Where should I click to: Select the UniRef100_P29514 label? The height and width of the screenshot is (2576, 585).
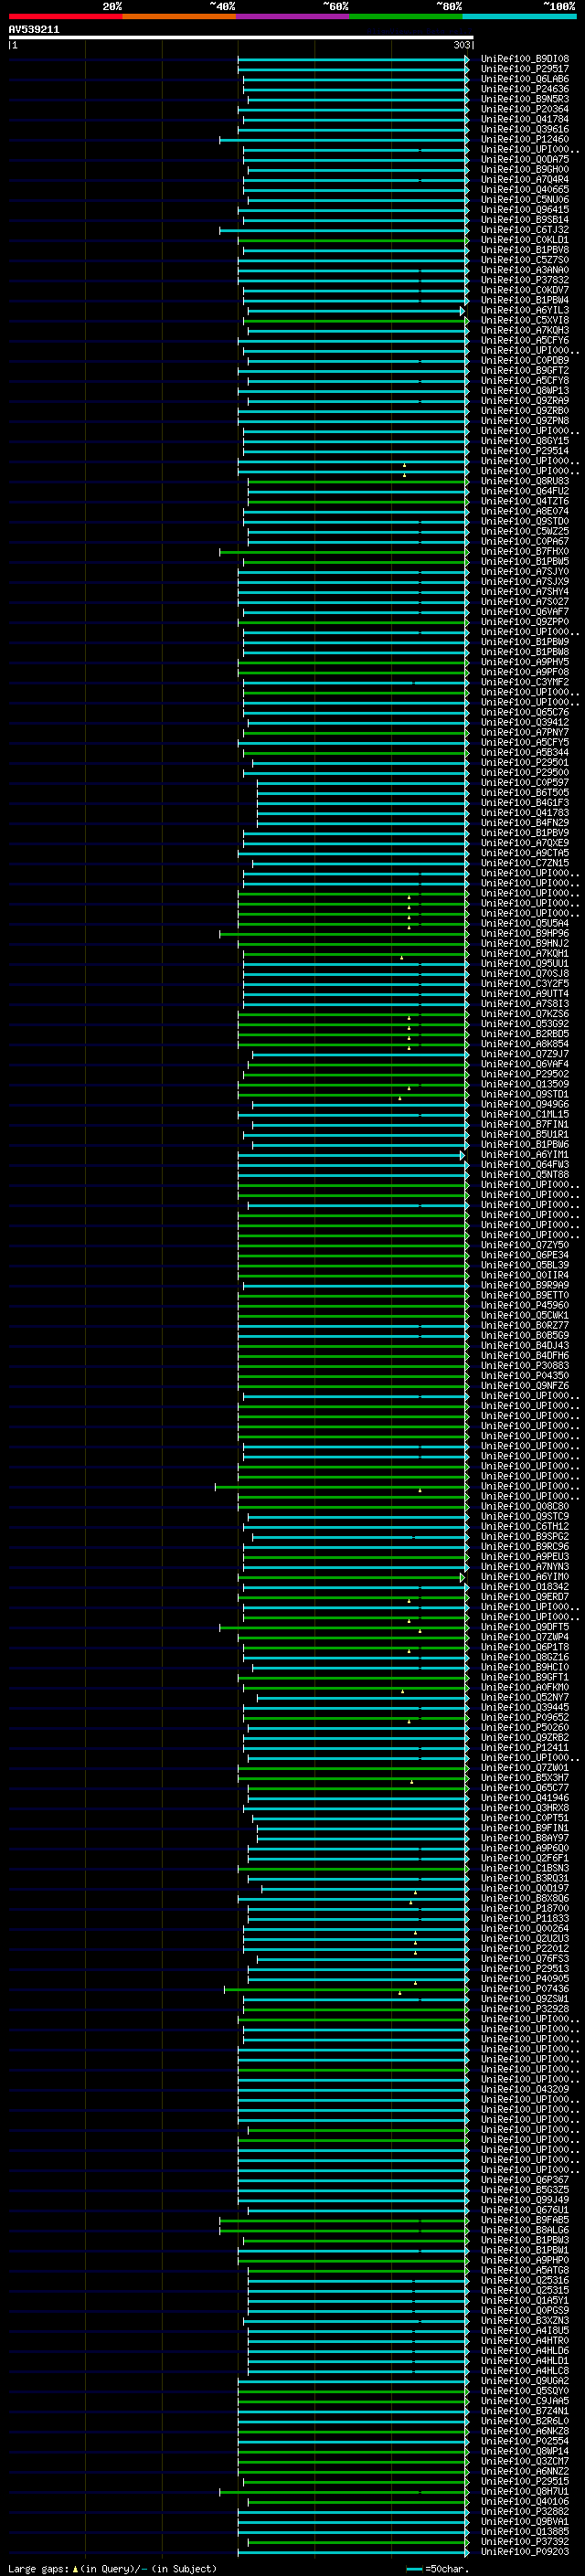click(525, 451)
